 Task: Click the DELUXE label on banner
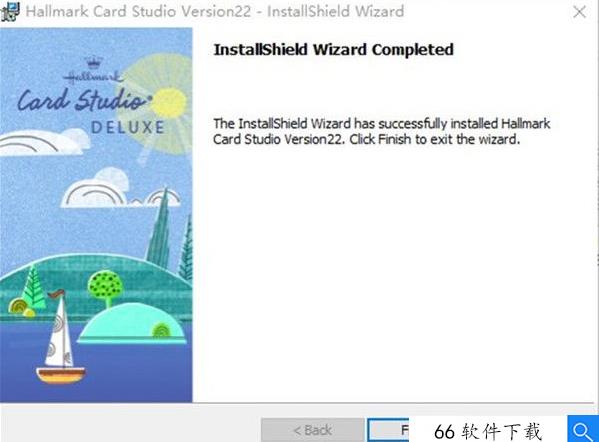coord(128,127)
